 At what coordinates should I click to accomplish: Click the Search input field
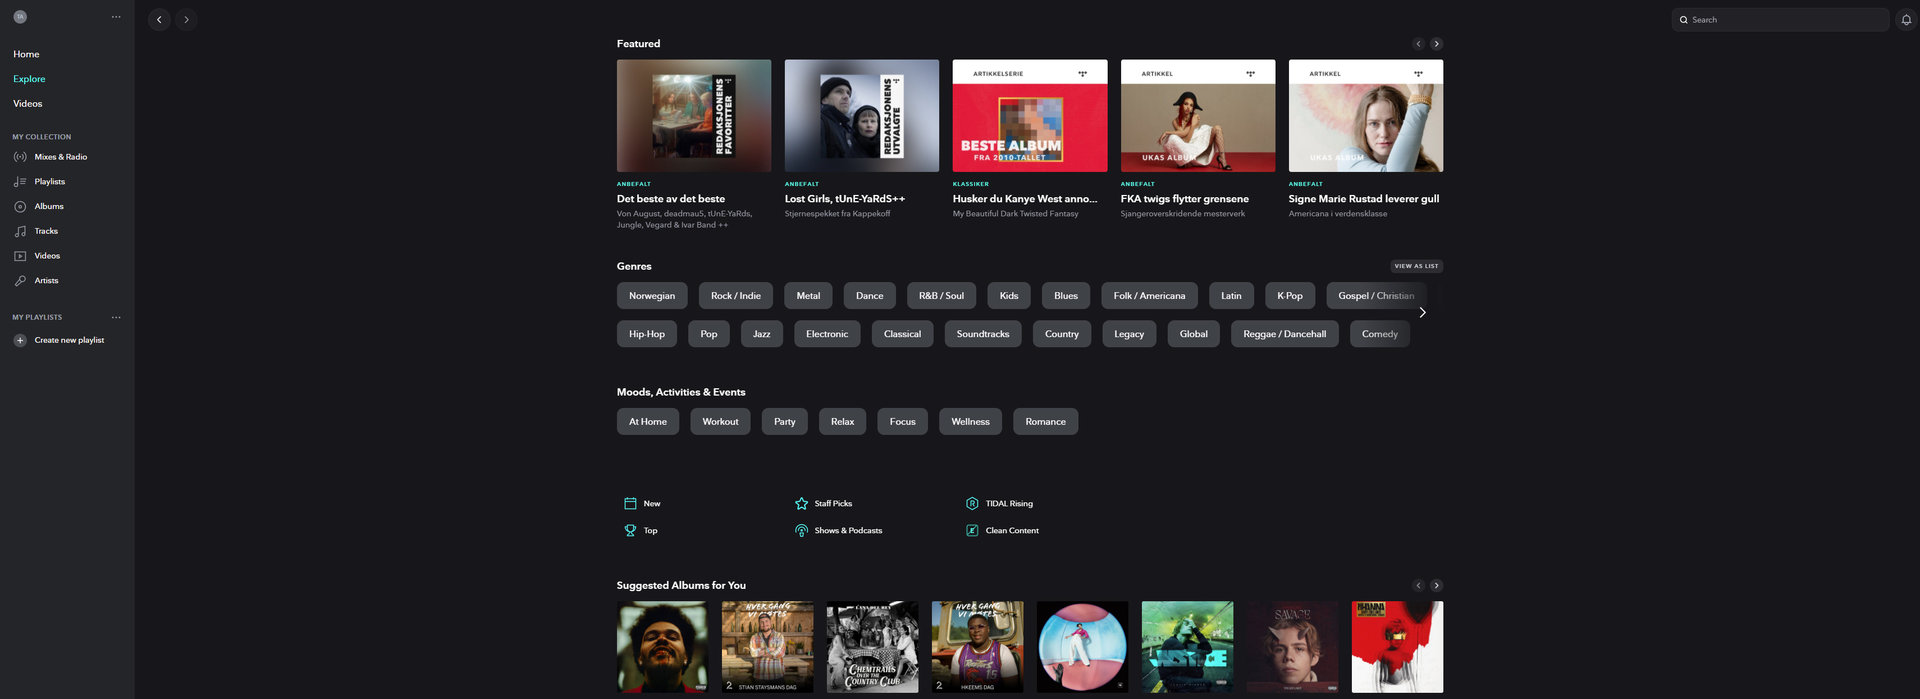[1780, 20]
